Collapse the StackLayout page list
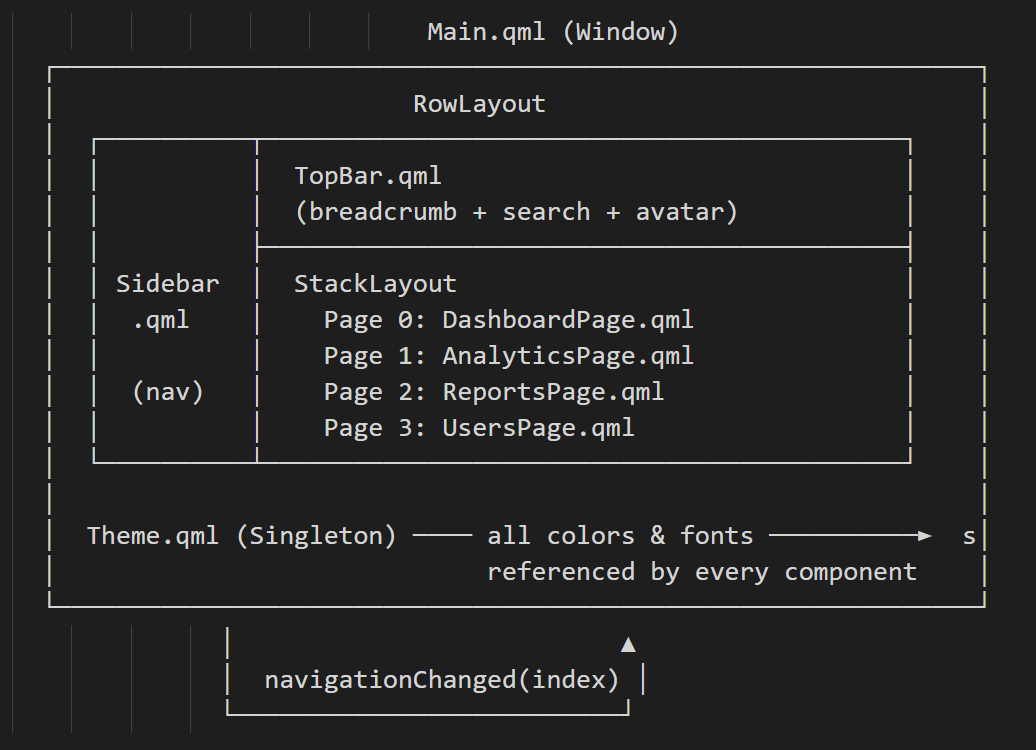The width and height of the screenshot is (1036, 750). pos(375,283)
